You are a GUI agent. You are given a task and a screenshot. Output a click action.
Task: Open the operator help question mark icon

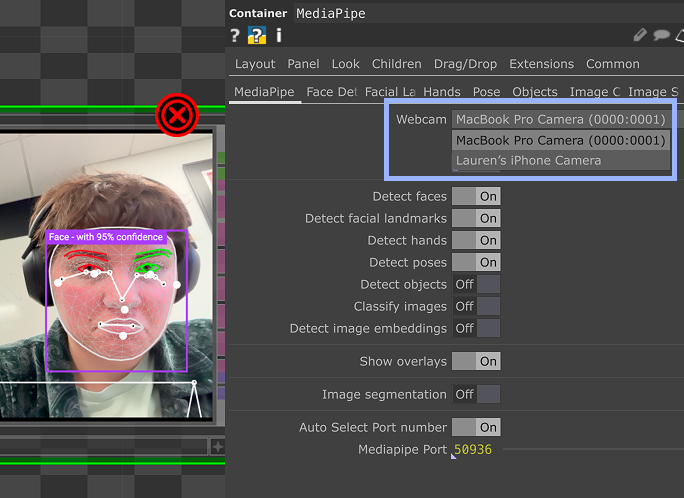235,35
